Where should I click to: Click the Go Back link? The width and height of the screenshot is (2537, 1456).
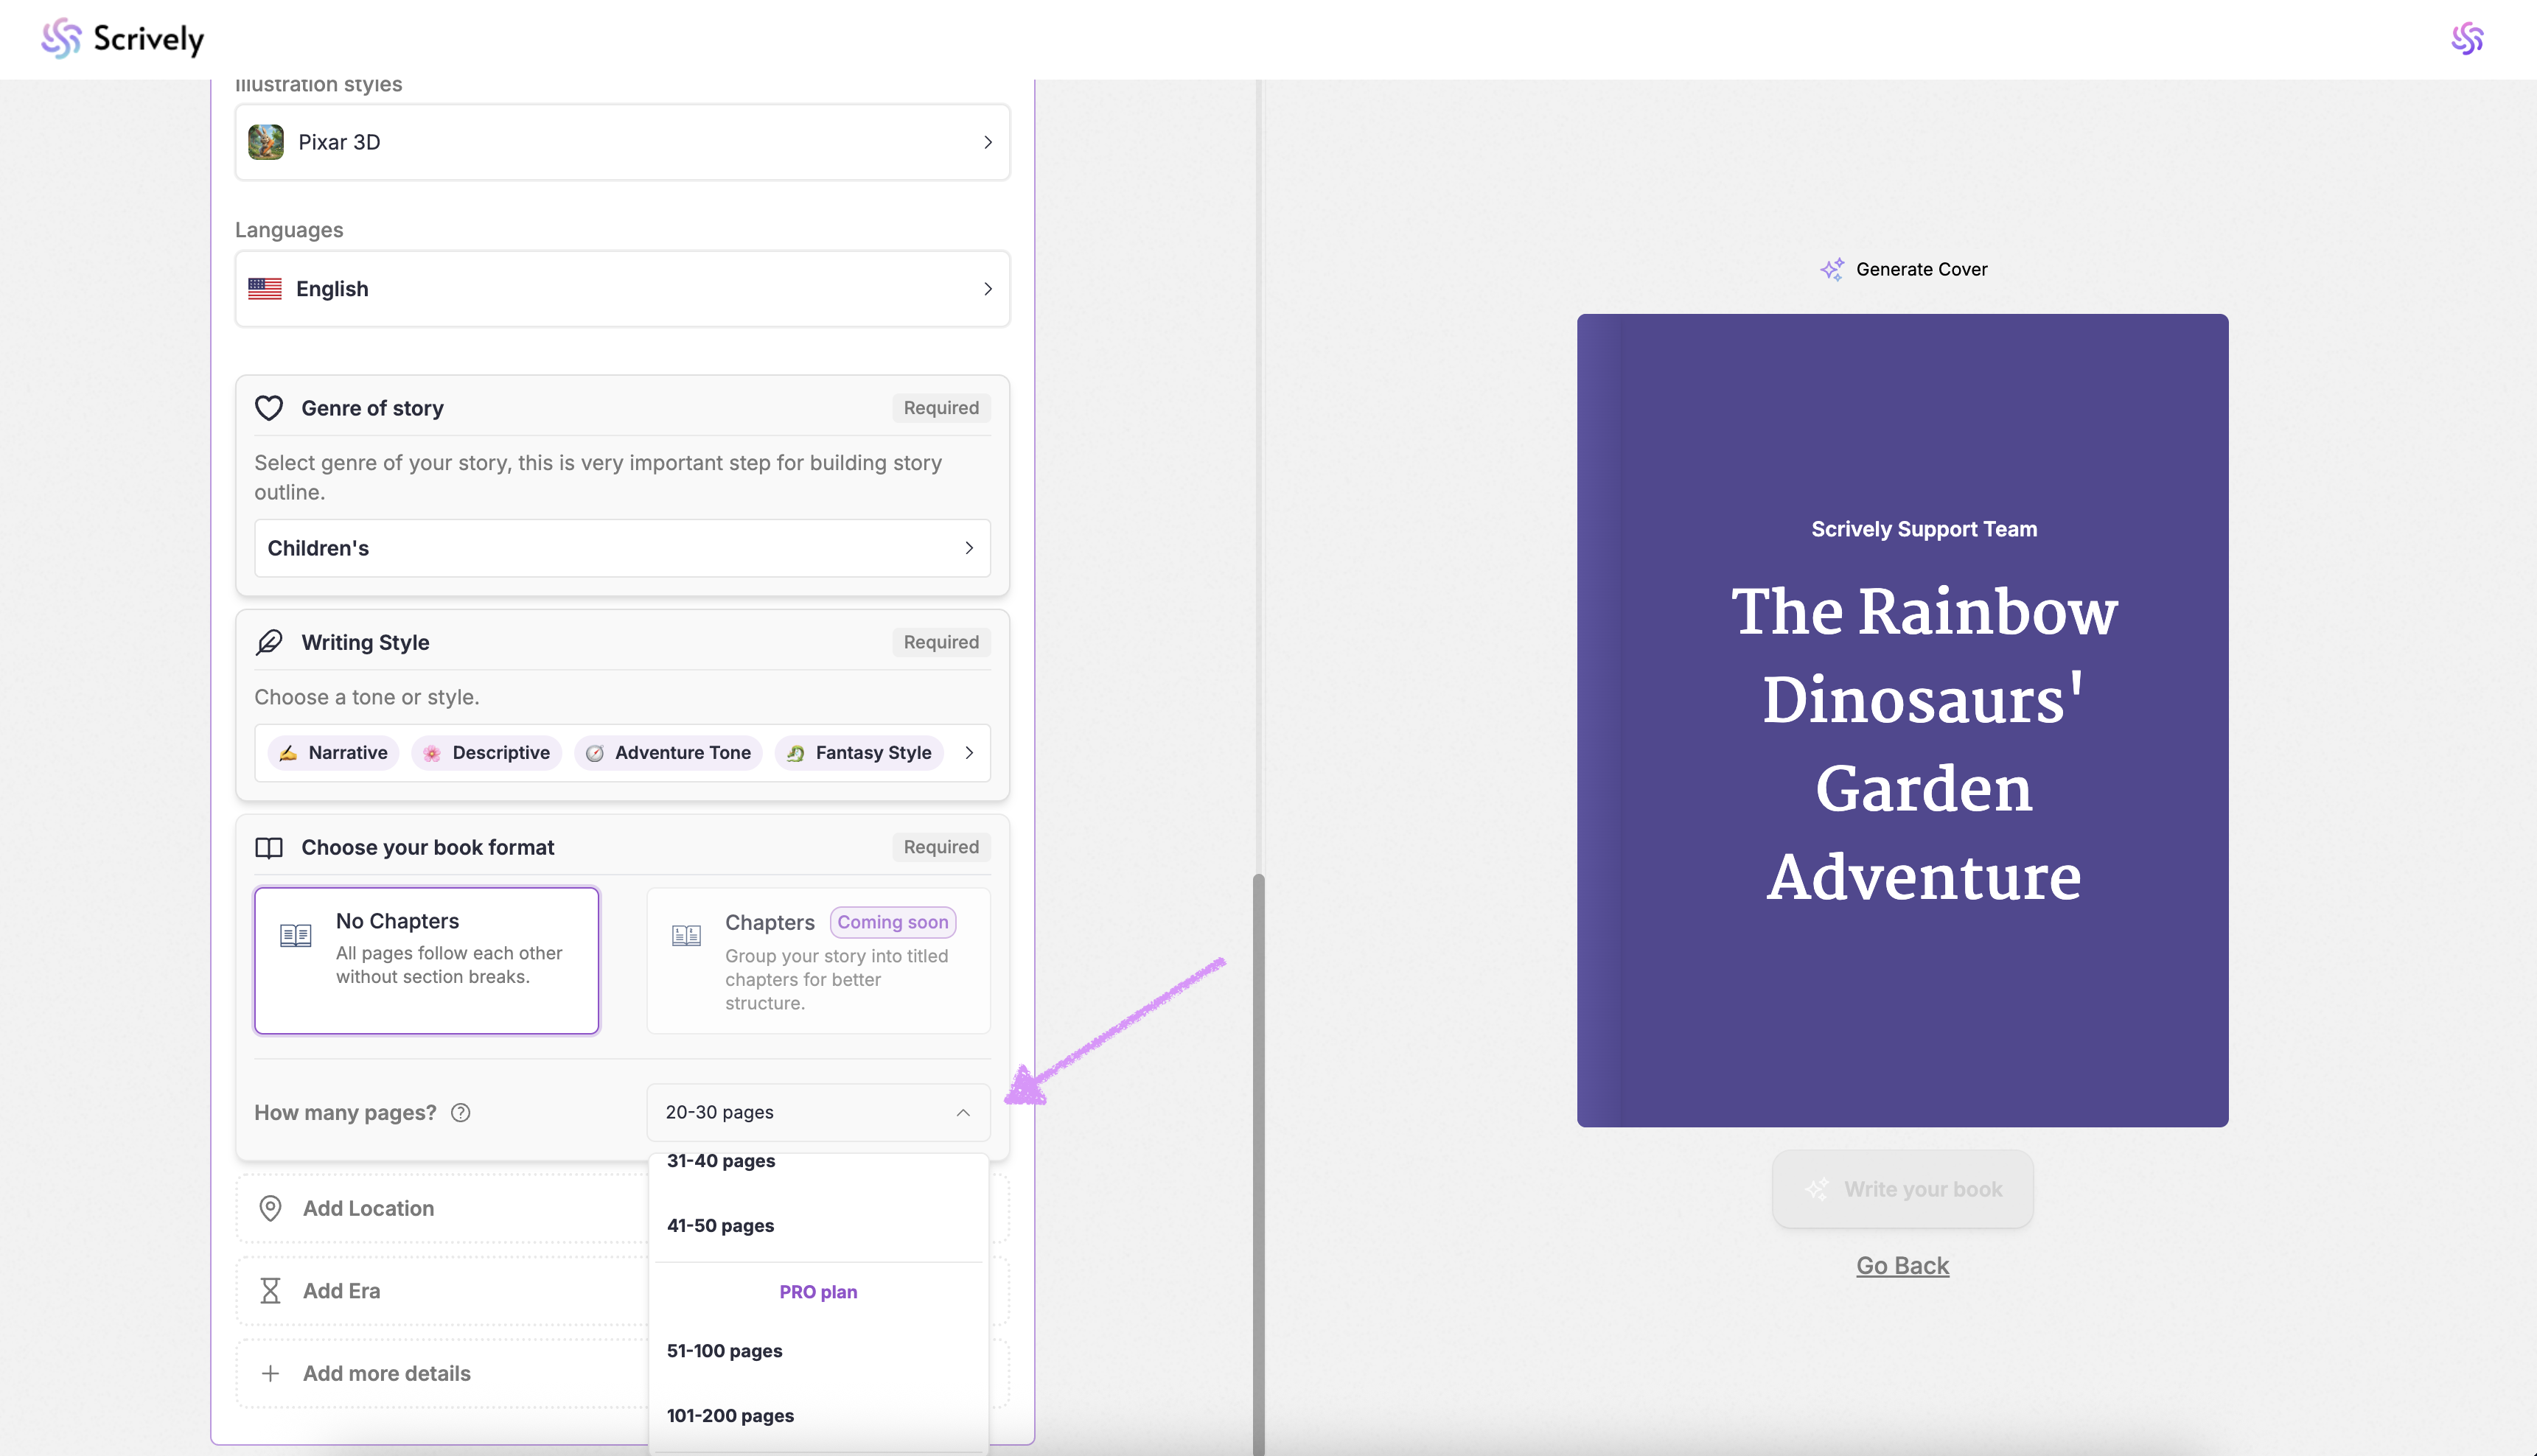pos(1902,1266)
